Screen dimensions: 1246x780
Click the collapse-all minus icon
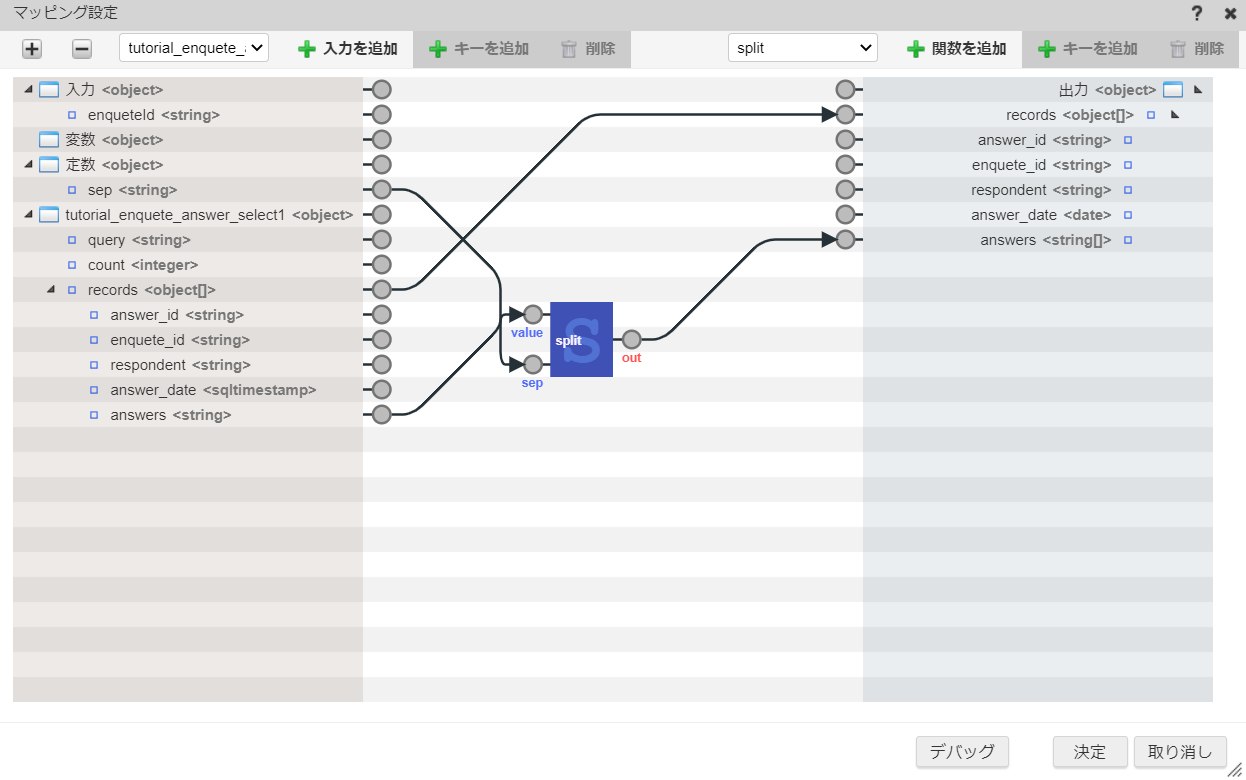coord(82,48)
